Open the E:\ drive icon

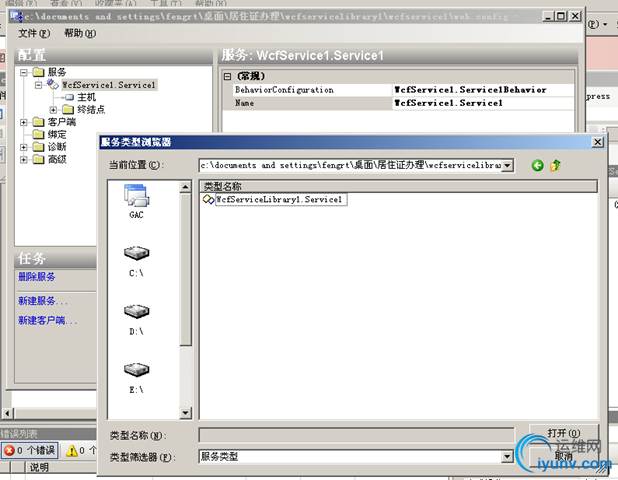tap(136, 370)
